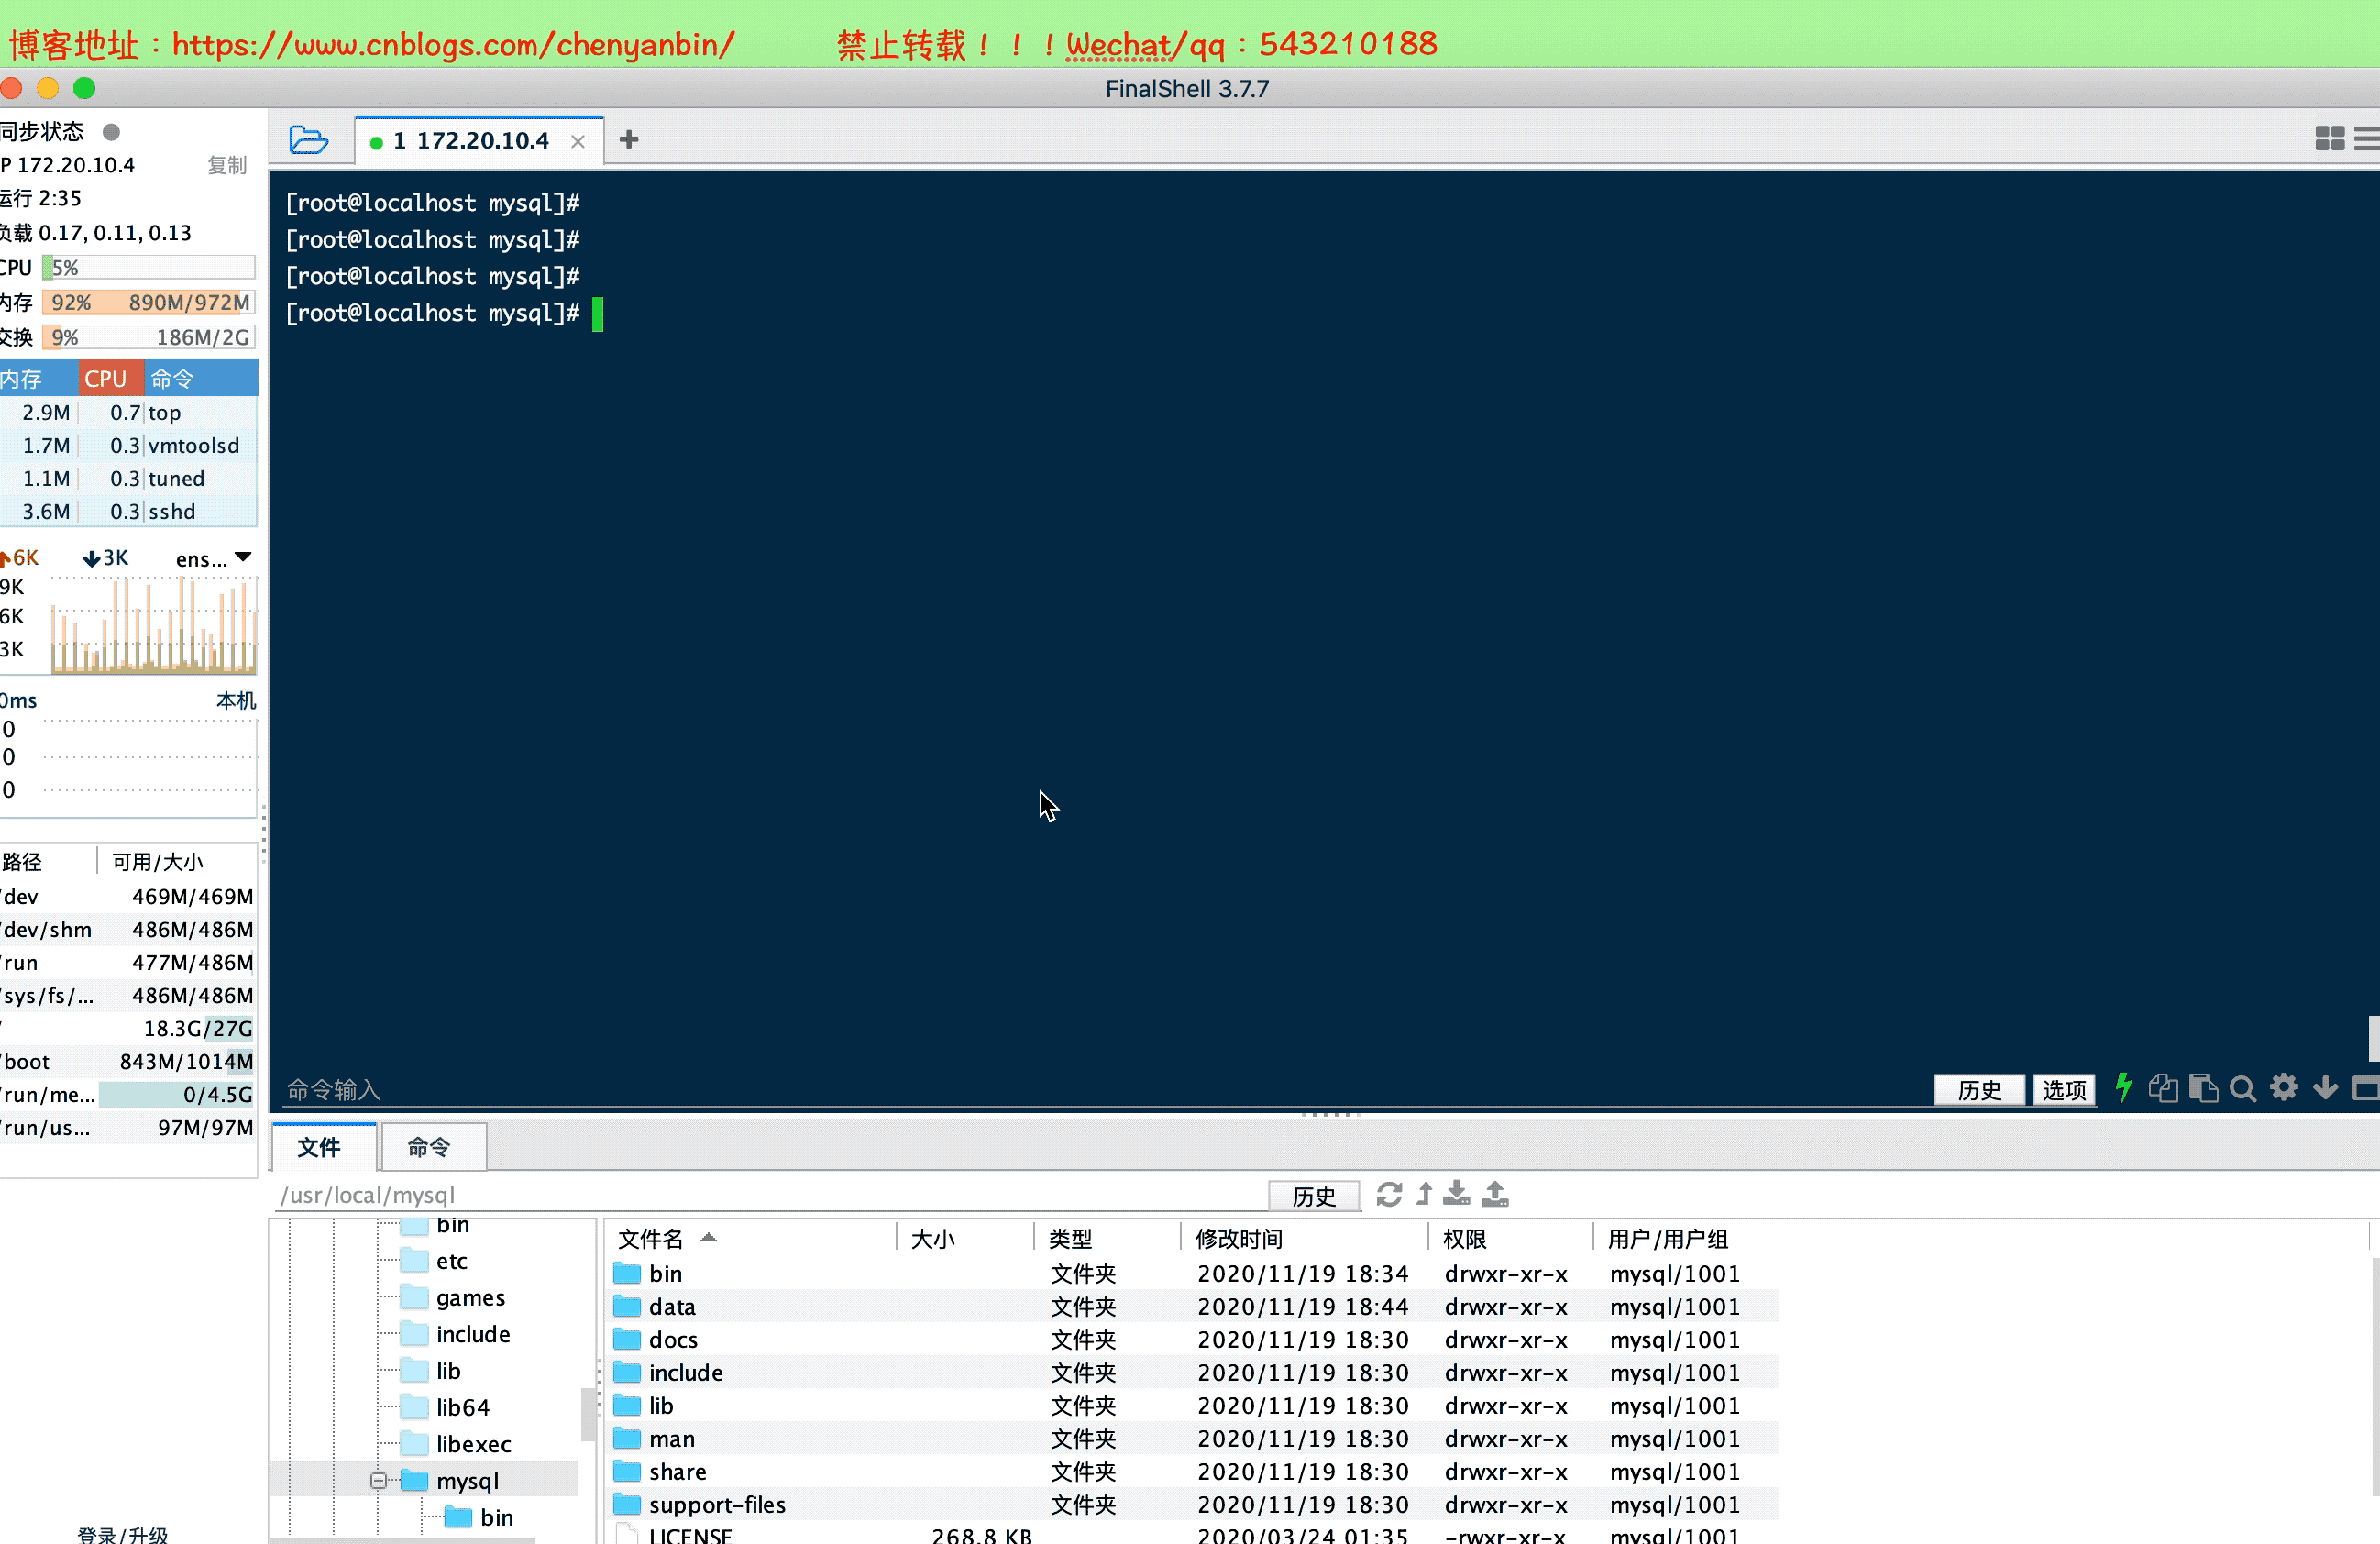Sort by 类型 column header

1107,1238
